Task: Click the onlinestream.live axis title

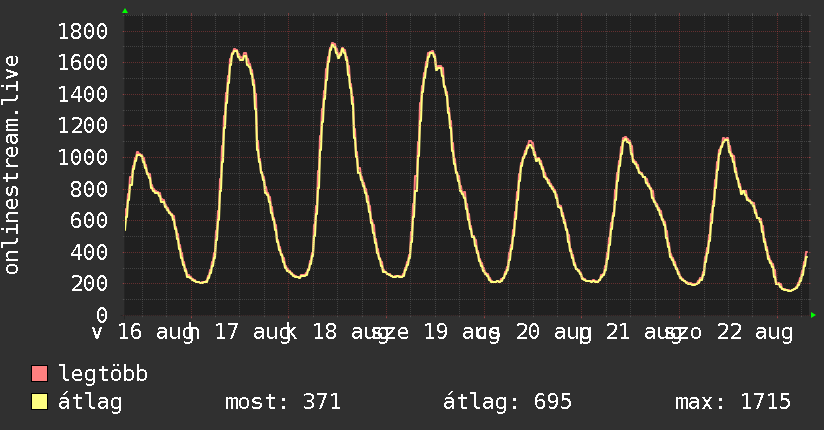Action: tap(11, 165)
